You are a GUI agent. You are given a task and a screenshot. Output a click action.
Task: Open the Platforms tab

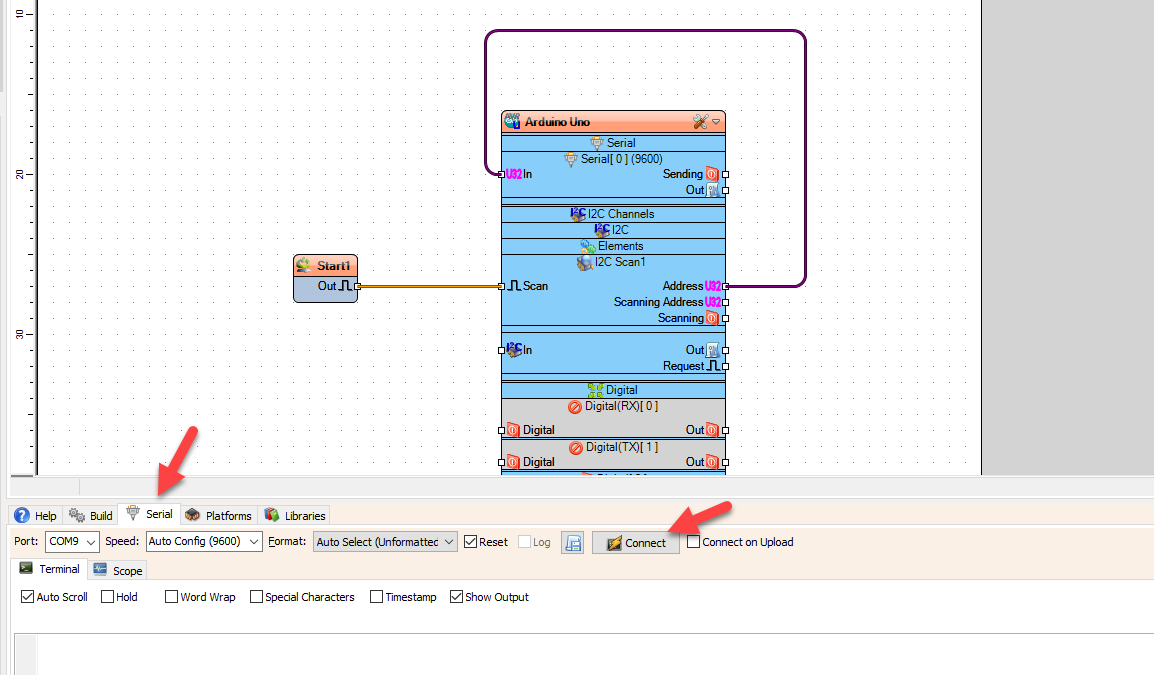[x=218, y=515]
